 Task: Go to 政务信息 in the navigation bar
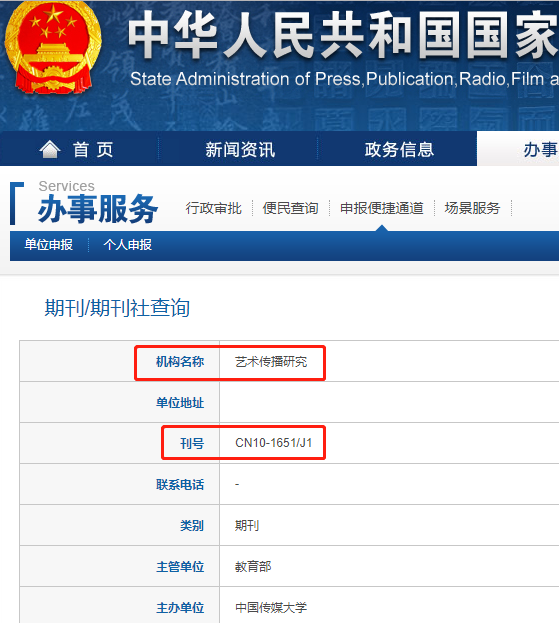point(399,150)
